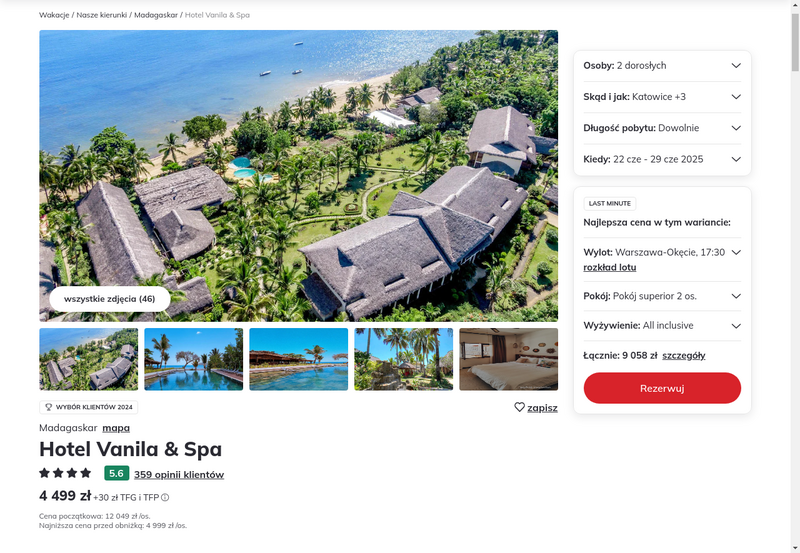
Task: Save hotel with the heart icon
Action: 535,408
